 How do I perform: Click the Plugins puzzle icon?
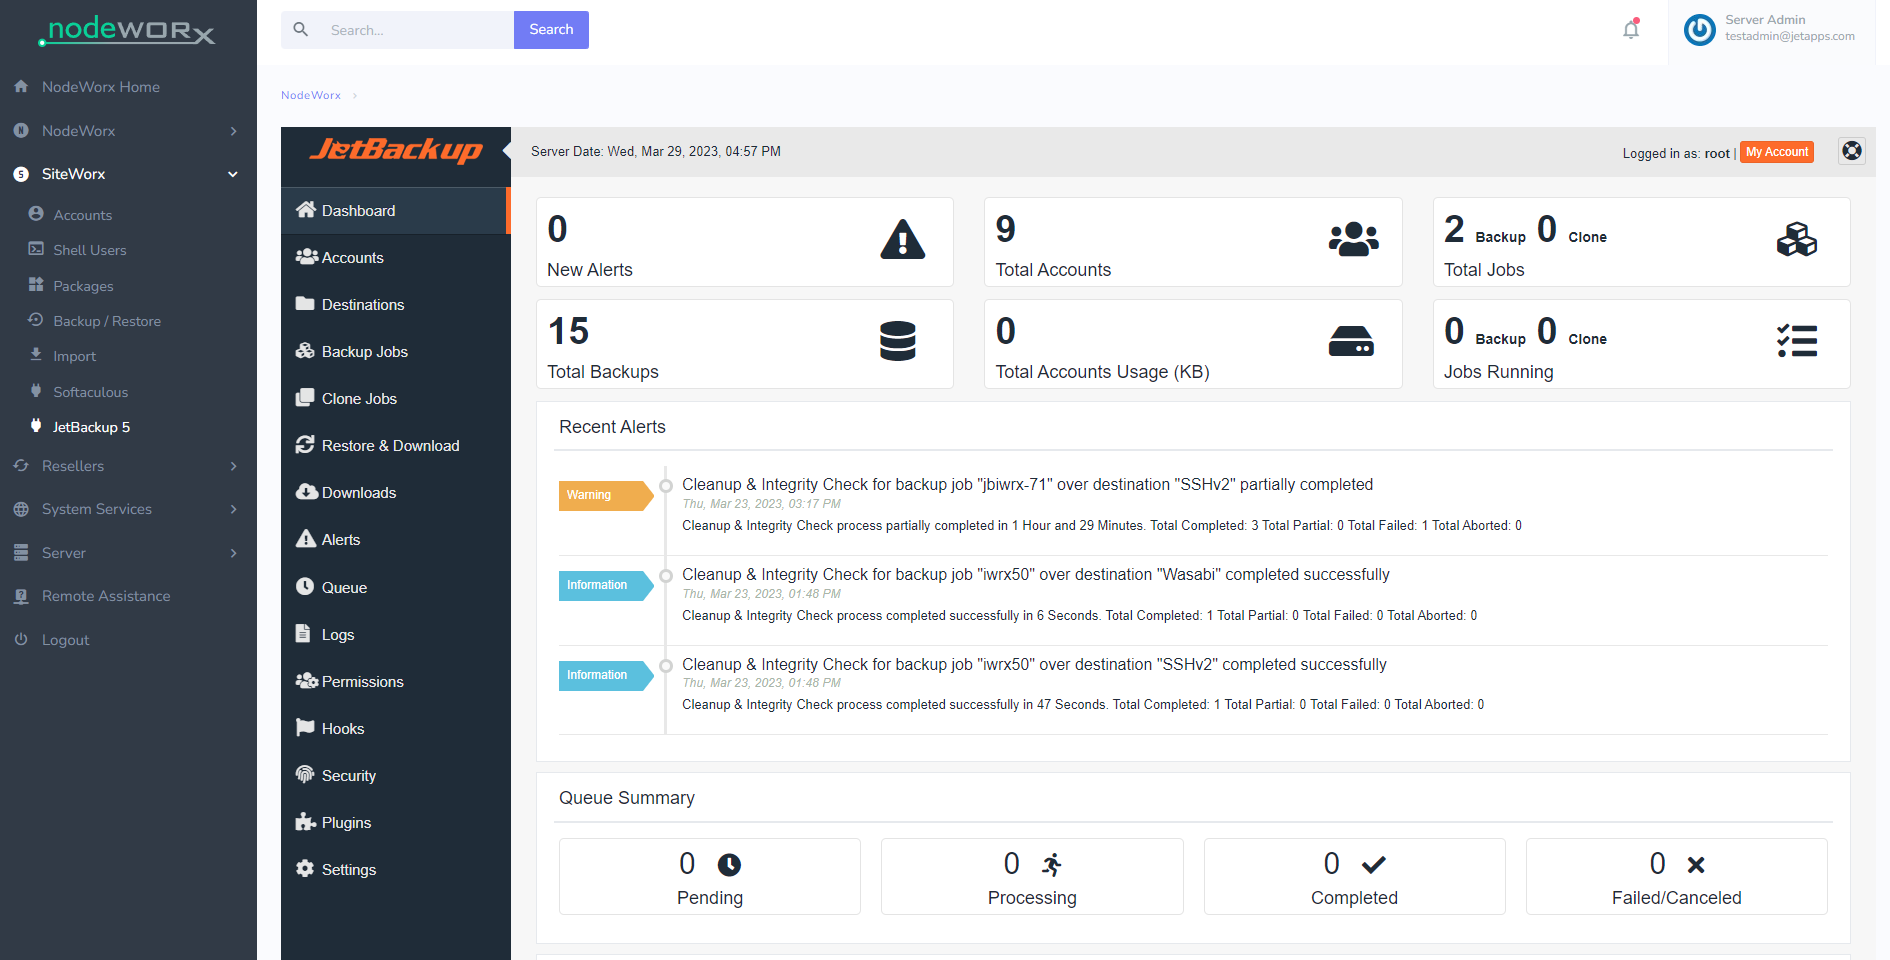(x=306, y=822)
